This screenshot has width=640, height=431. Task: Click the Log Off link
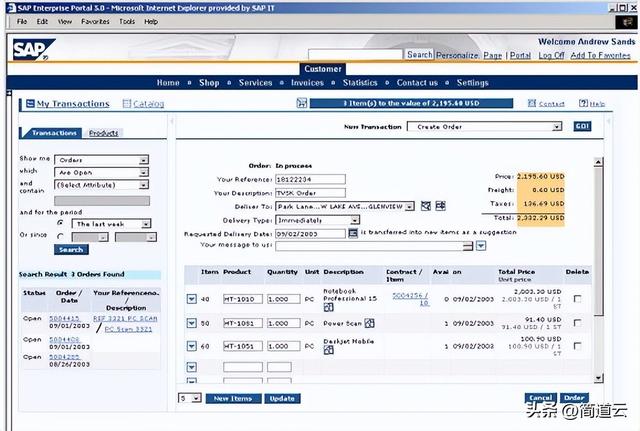[x=551, y=56]
